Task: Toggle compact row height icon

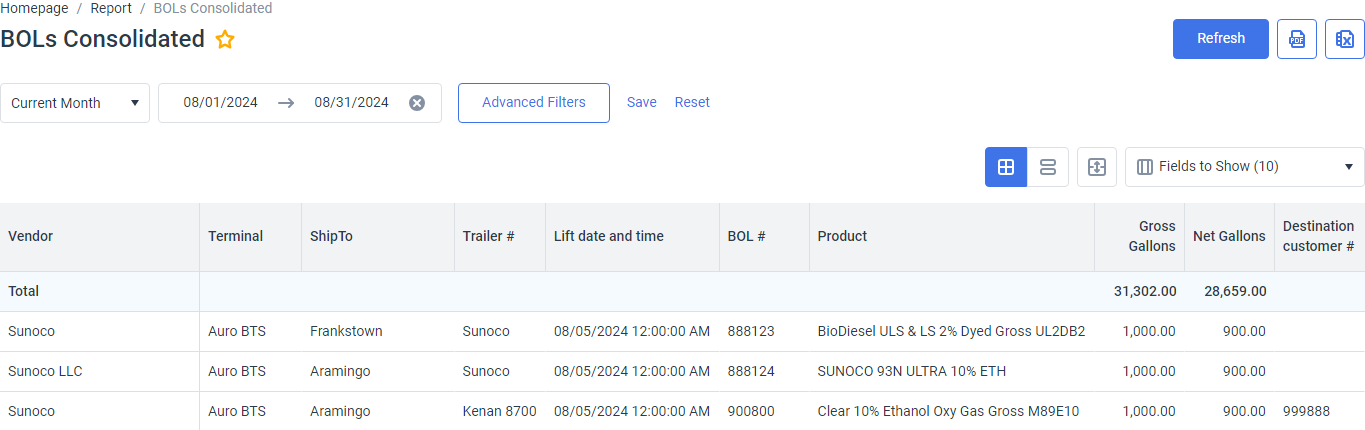Action: coord(1096,167)
